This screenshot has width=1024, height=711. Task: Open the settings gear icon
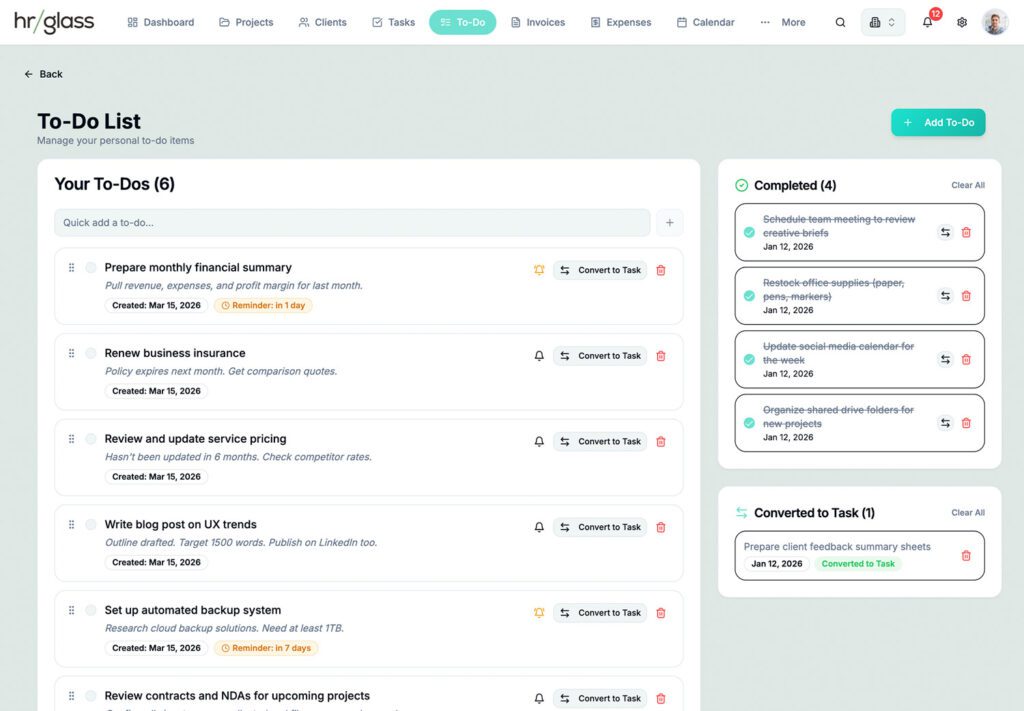coord(962,22)
